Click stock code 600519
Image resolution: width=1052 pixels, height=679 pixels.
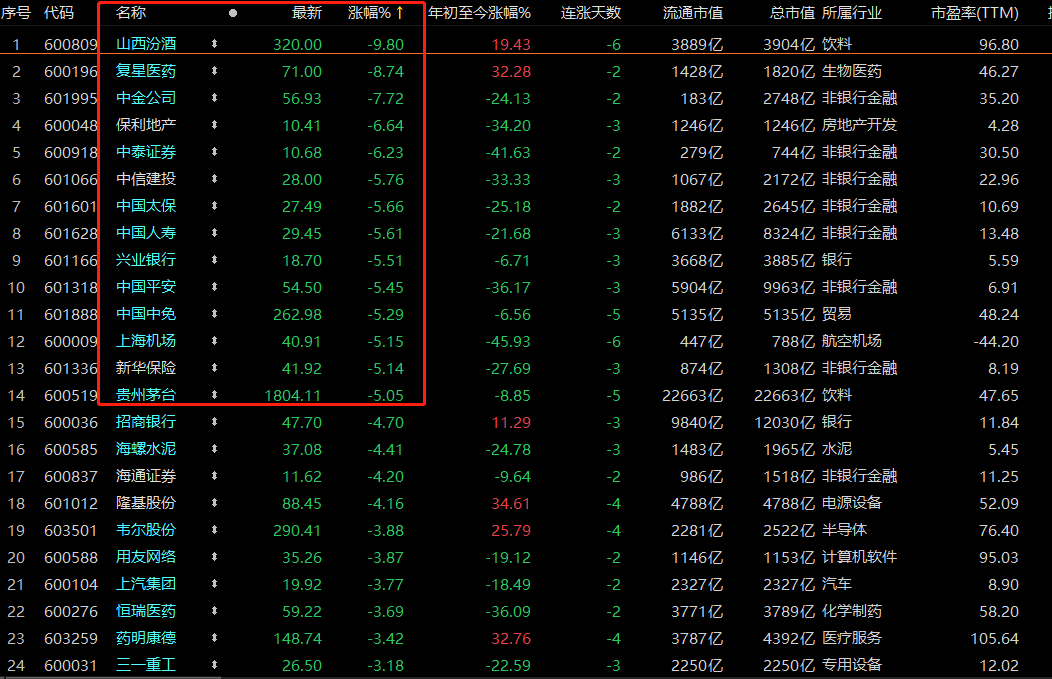[70, 396]
